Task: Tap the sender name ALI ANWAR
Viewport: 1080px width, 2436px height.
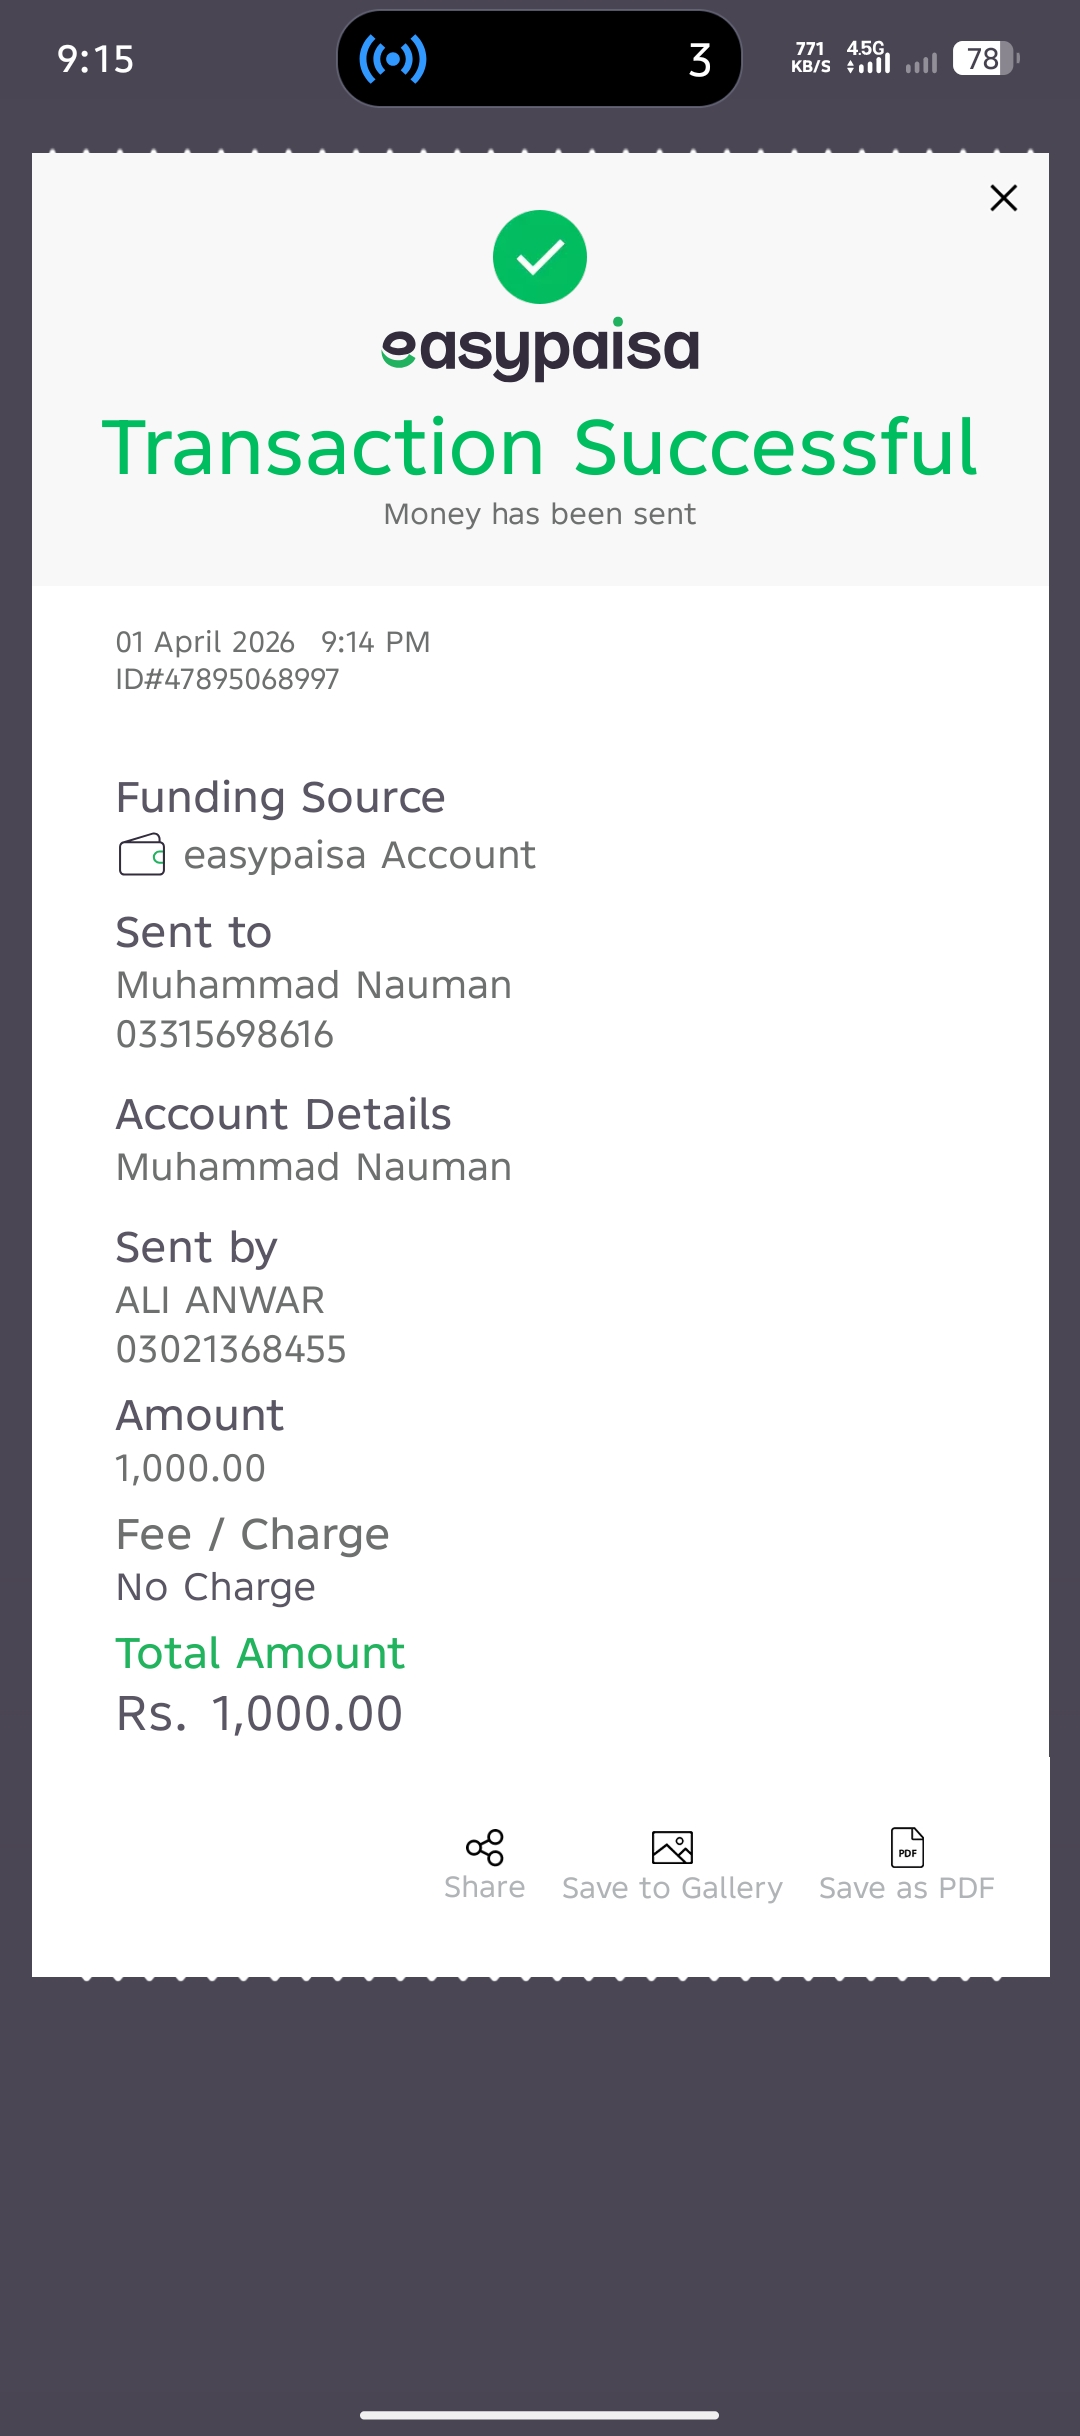Action: point(220,1301)
